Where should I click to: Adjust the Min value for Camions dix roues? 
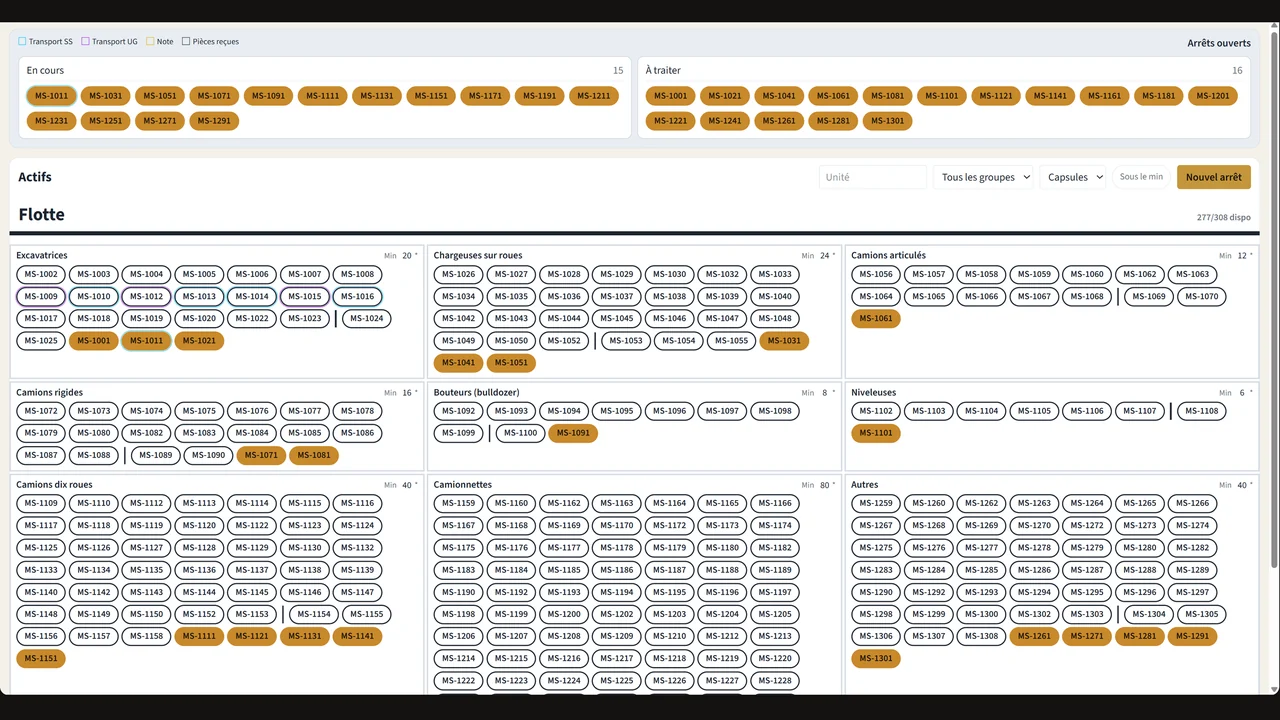point(409,485)
